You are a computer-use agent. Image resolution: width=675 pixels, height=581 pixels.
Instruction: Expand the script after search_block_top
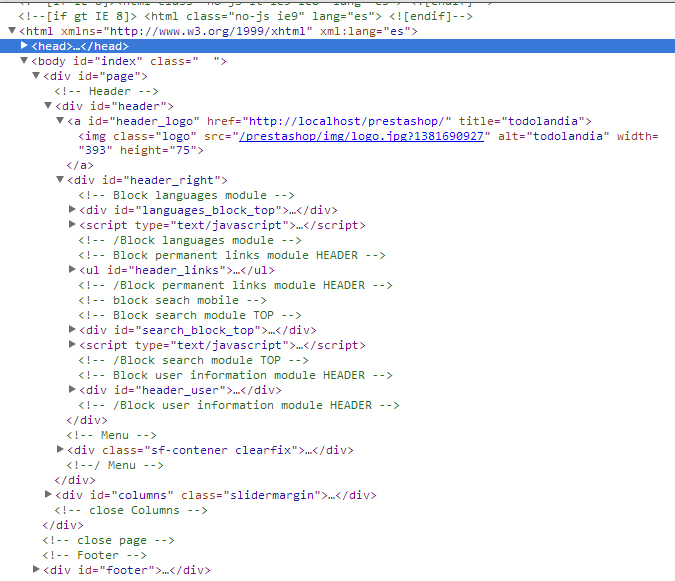click(72, 344)
